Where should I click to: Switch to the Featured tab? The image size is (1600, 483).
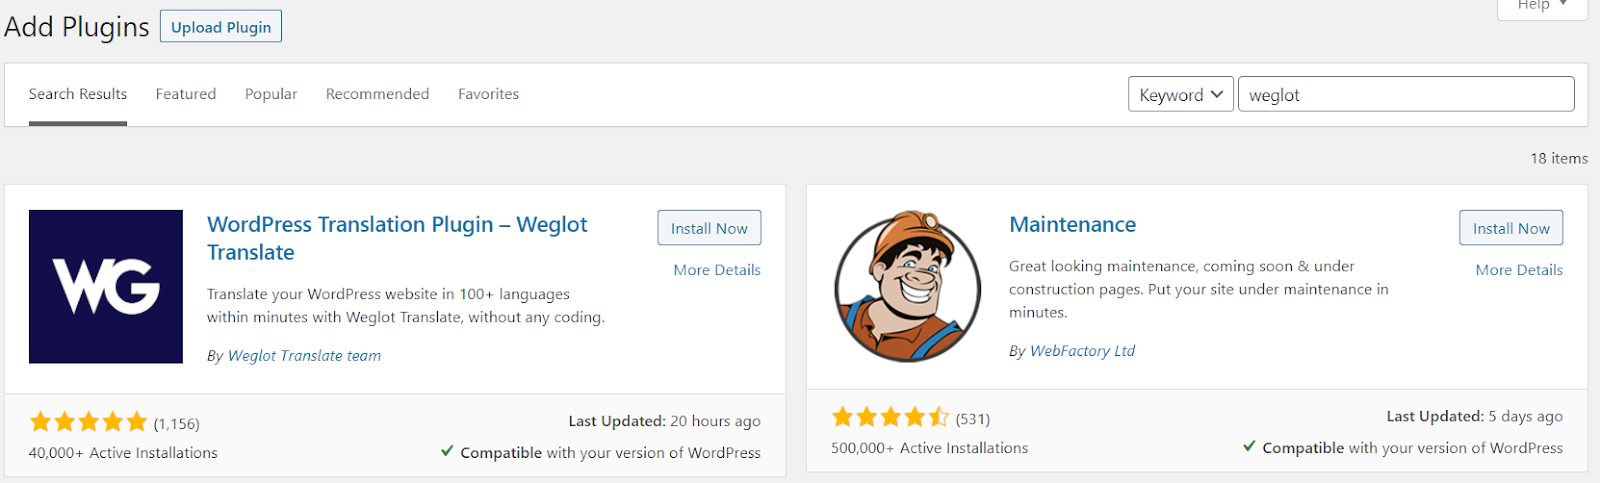(186, 94)
